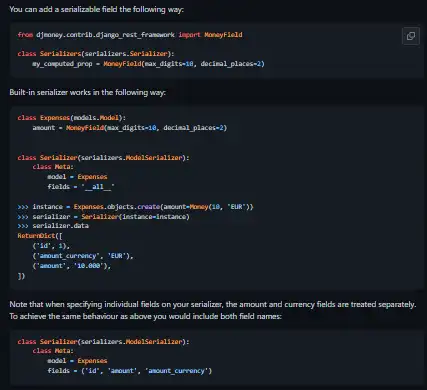
Task: Click 'from djmoney.contrib.django_rest_framework import MoneyField' line
Action: click(130, 35)
